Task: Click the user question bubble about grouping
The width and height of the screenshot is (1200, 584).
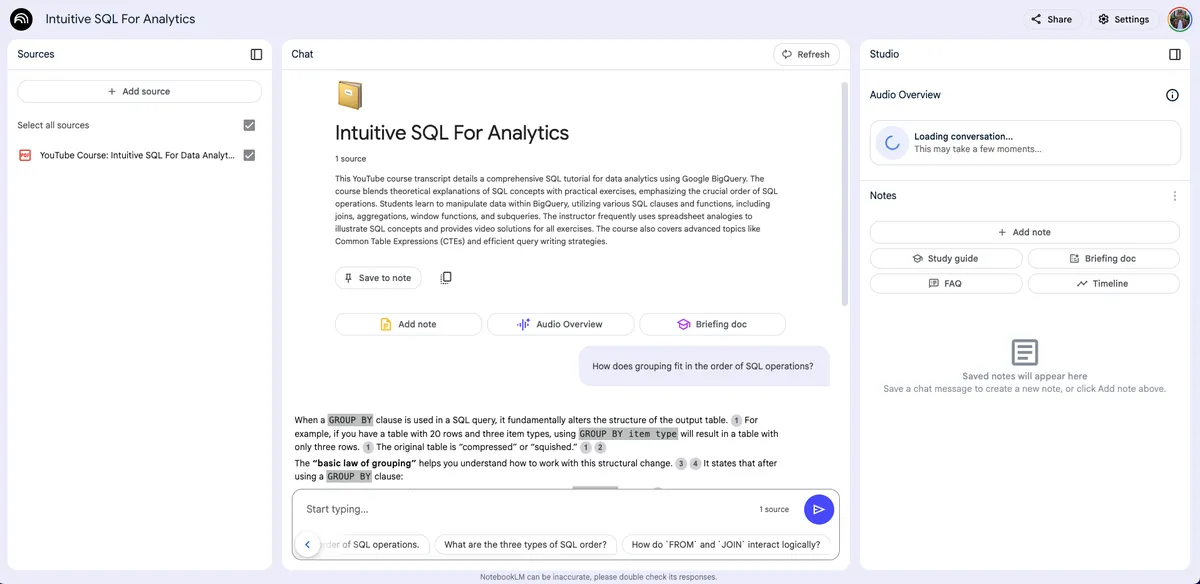Action: 703,366
